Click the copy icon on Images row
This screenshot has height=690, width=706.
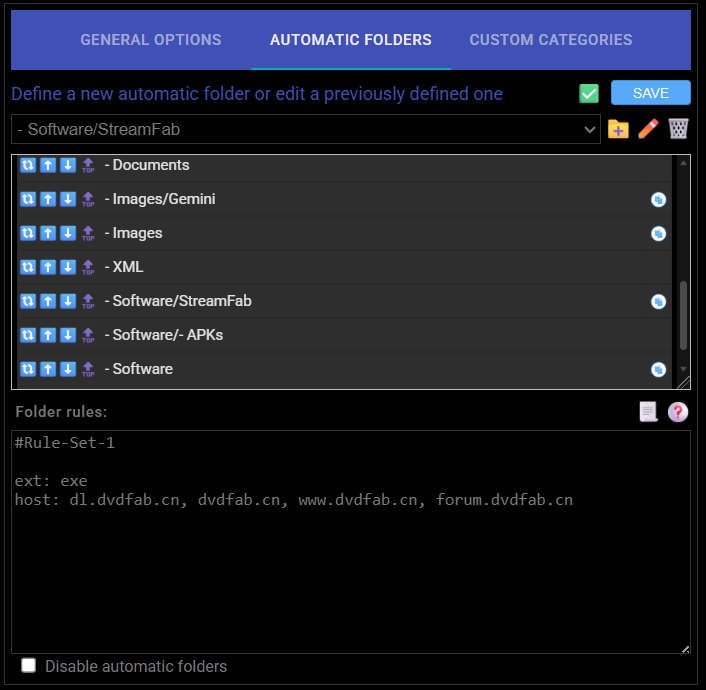coord(658,233)
